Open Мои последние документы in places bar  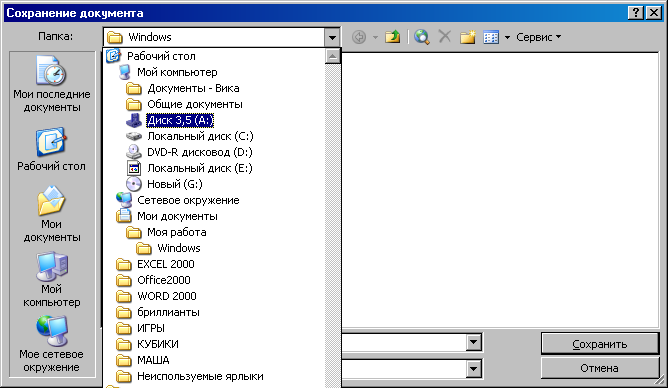pyautogui.click(x=52, y=84)
